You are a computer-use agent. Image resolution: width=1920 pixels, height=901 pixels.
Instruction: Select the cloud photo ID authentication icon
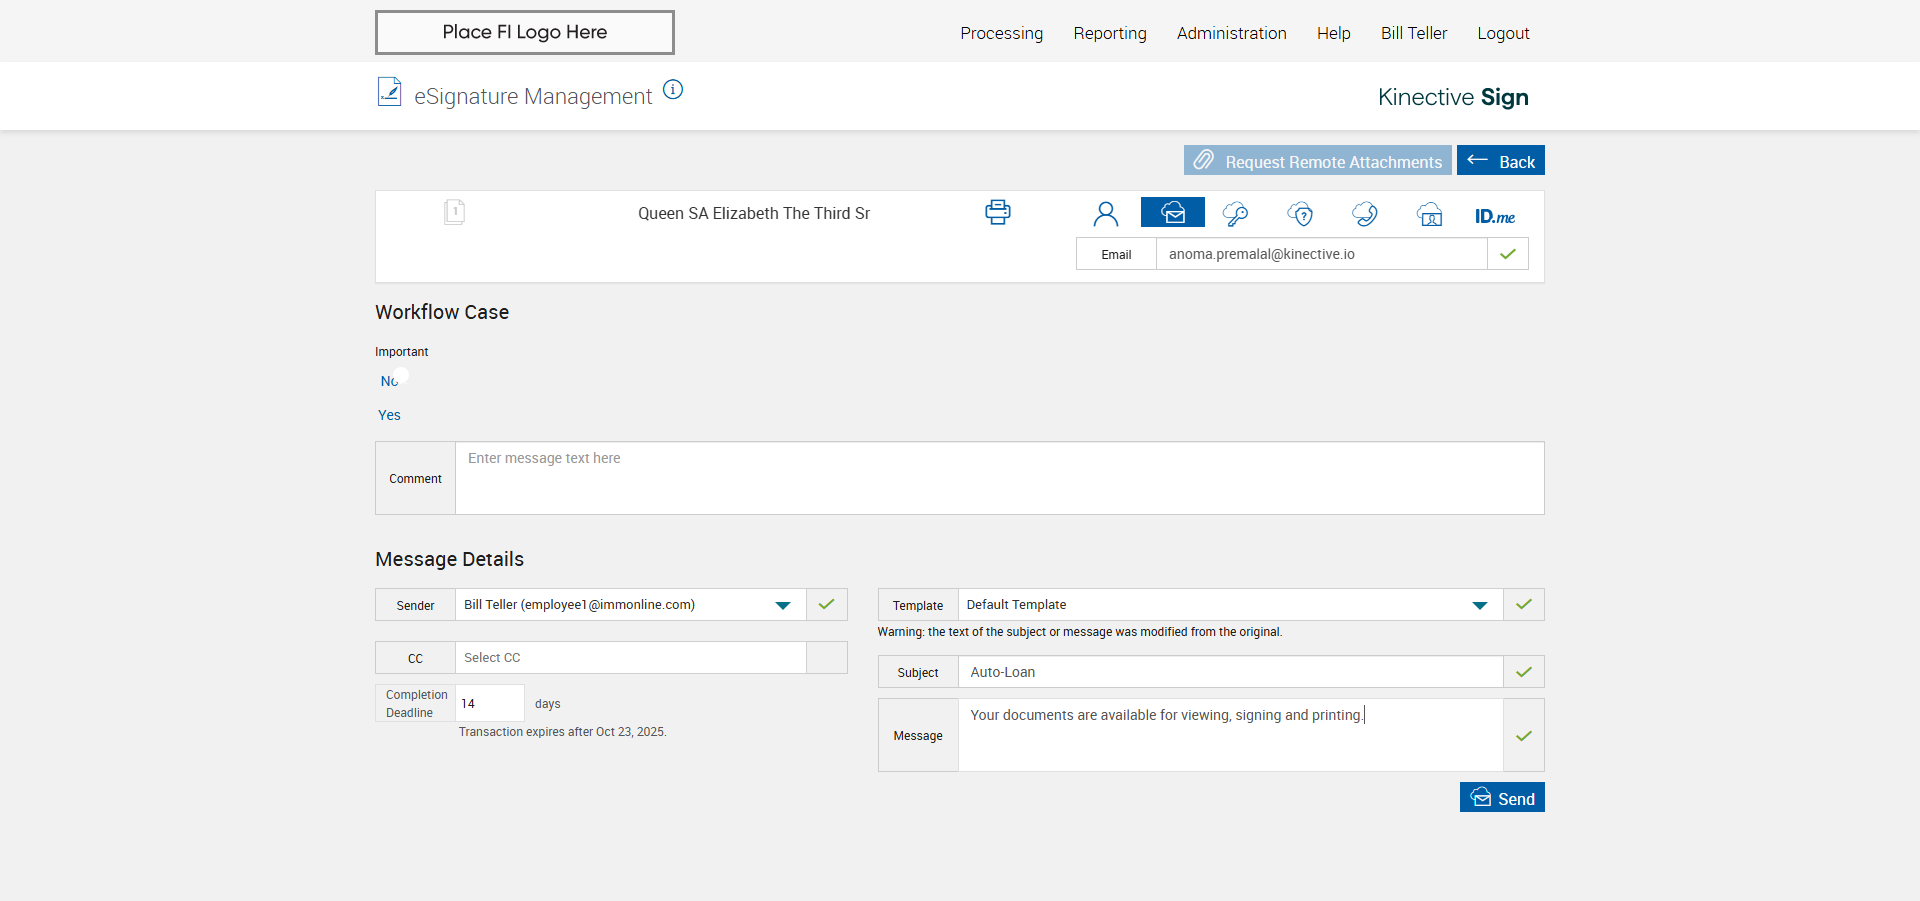tap(1429, 214)
